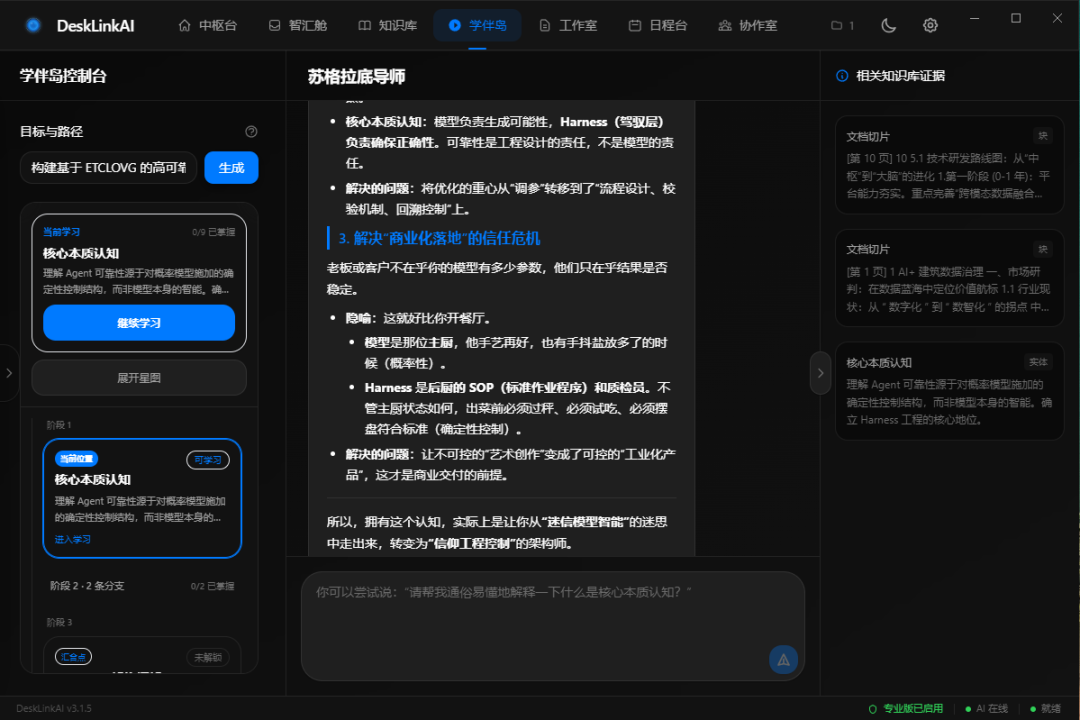1080x720 pixels.
Task: Click into the chat message input box
Action: pos(552,626)
